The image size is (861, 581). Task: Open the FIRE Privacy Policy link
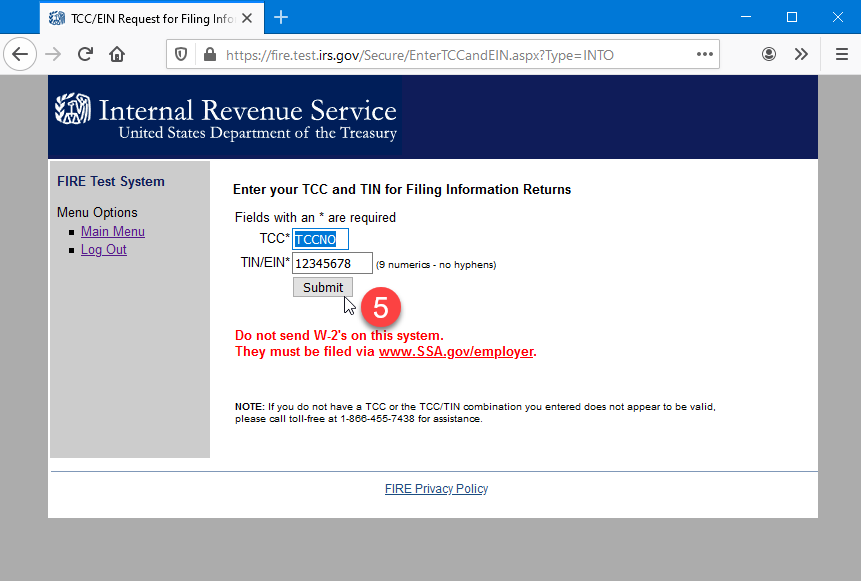pos(436,489)
